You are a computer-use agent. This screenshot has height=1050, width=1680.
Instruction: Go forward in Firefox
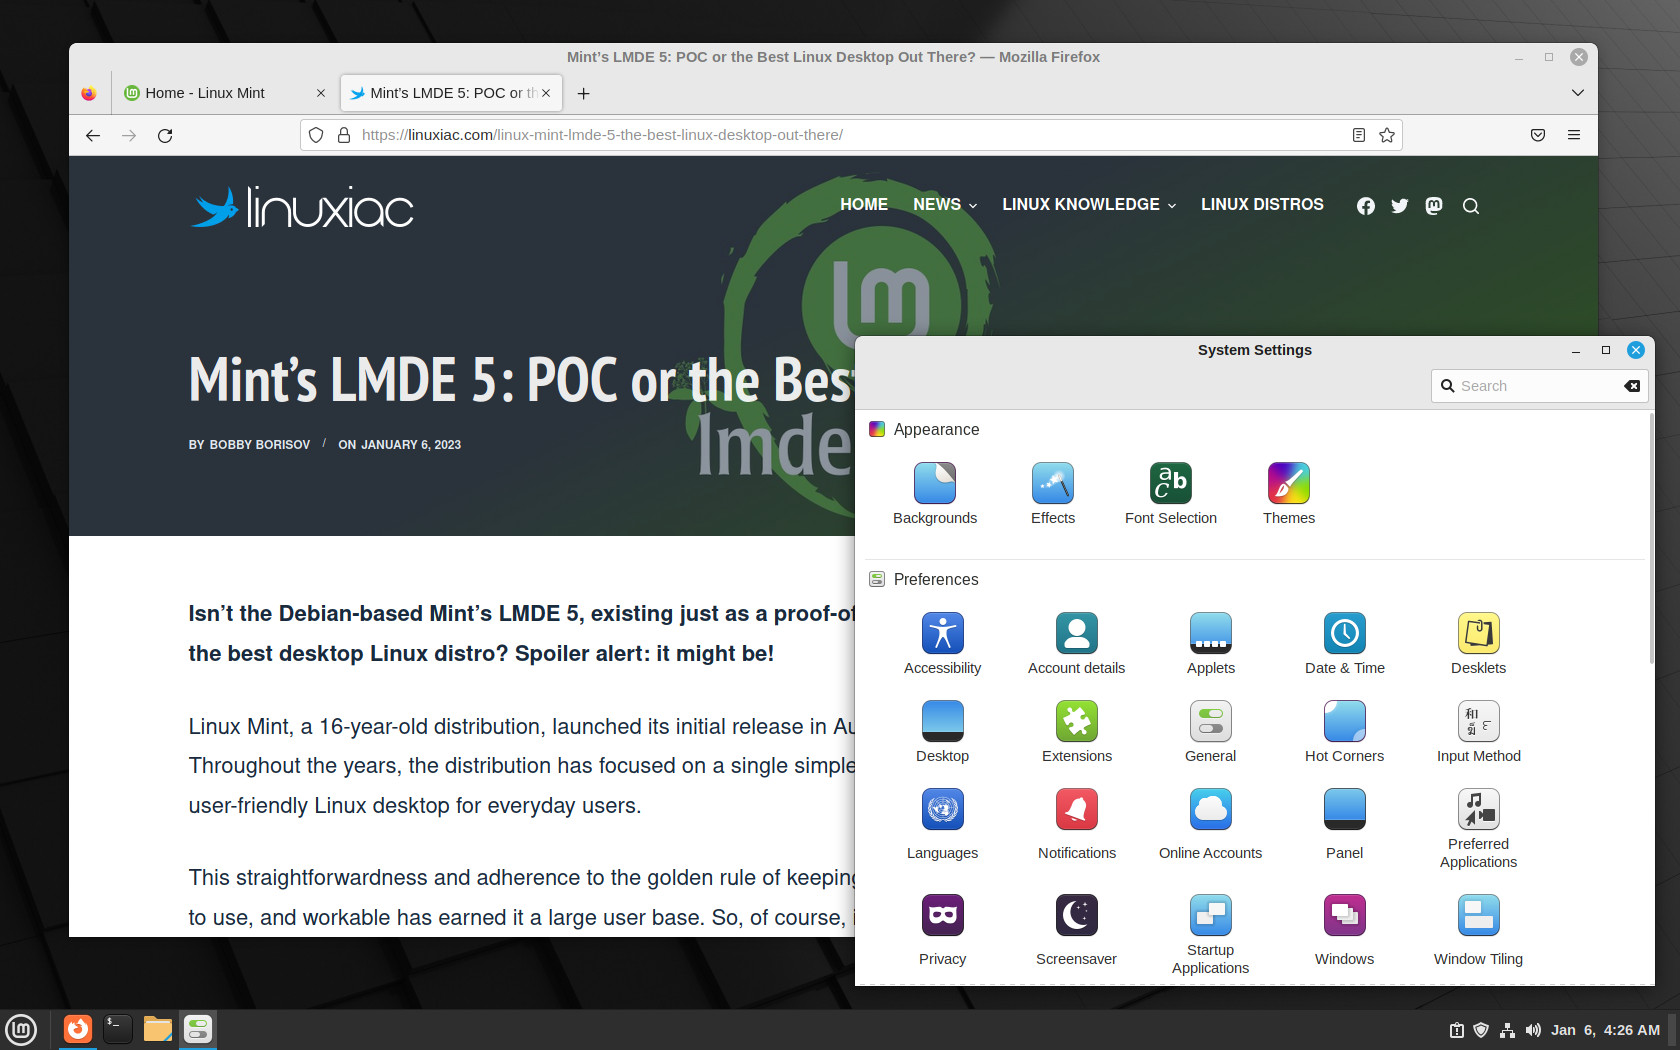[129, 135]
